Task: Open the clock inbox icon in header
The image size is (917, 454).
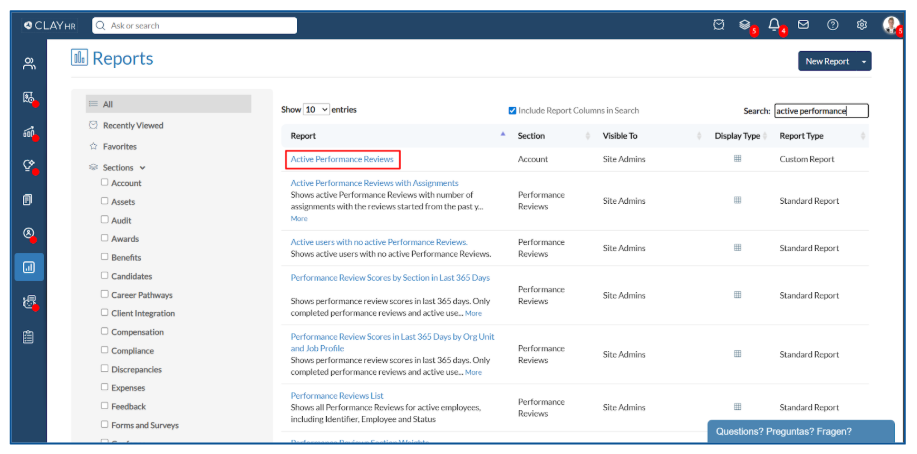Action: coord(719,25)
